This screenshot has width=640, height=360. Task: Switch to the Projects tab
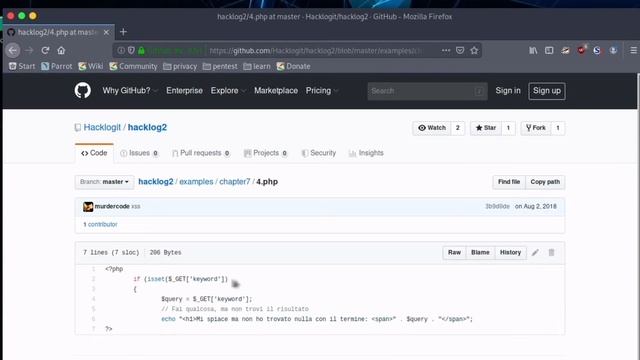265,153
